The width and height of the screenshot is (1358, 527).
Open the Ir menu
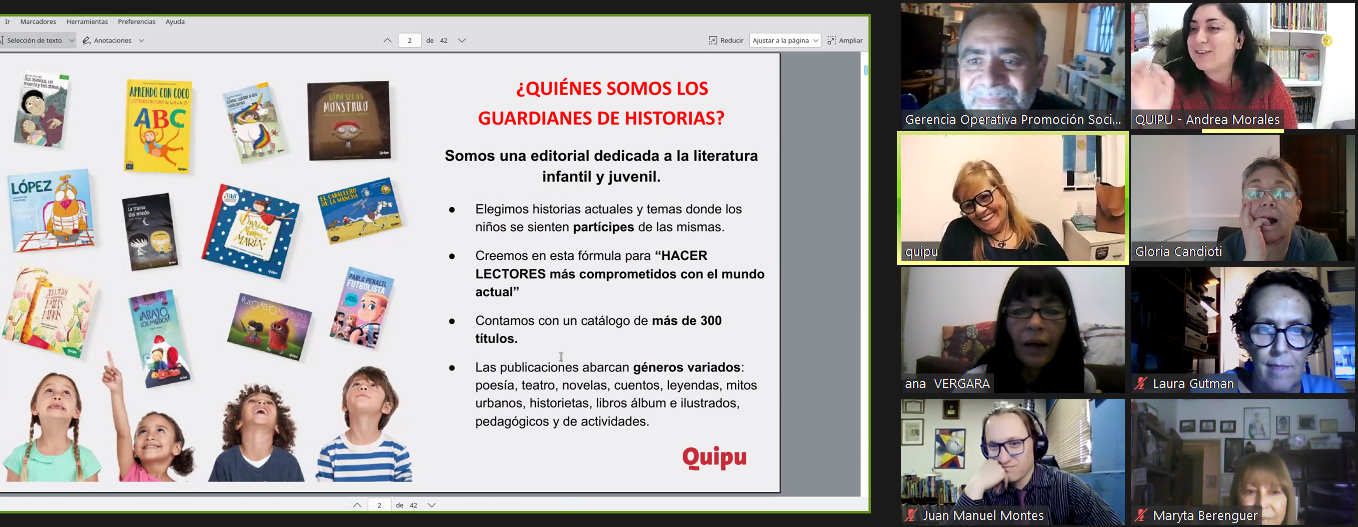pos(7,21)
